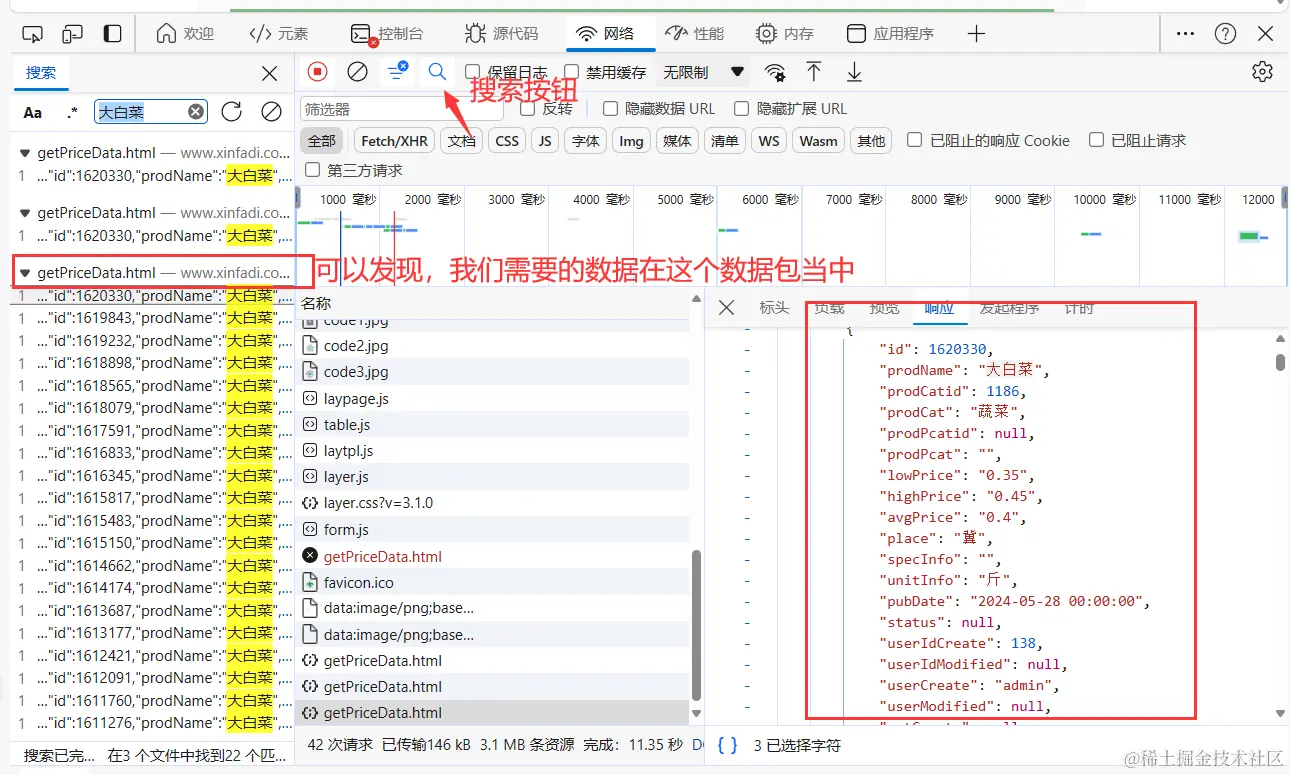
Task: Filter requests by Fetch/XHR
Action: pos(394,141)
